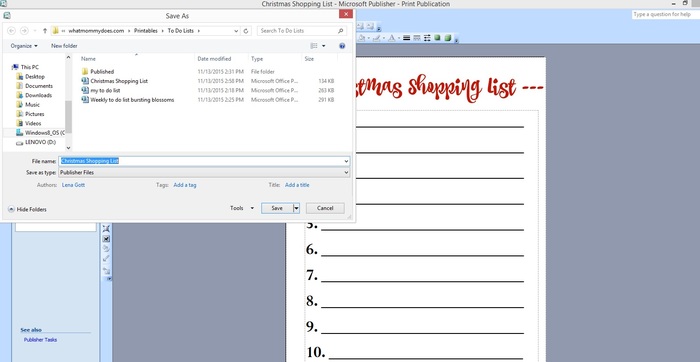
Task: Click Add a tag link
Action: point(185,185)
